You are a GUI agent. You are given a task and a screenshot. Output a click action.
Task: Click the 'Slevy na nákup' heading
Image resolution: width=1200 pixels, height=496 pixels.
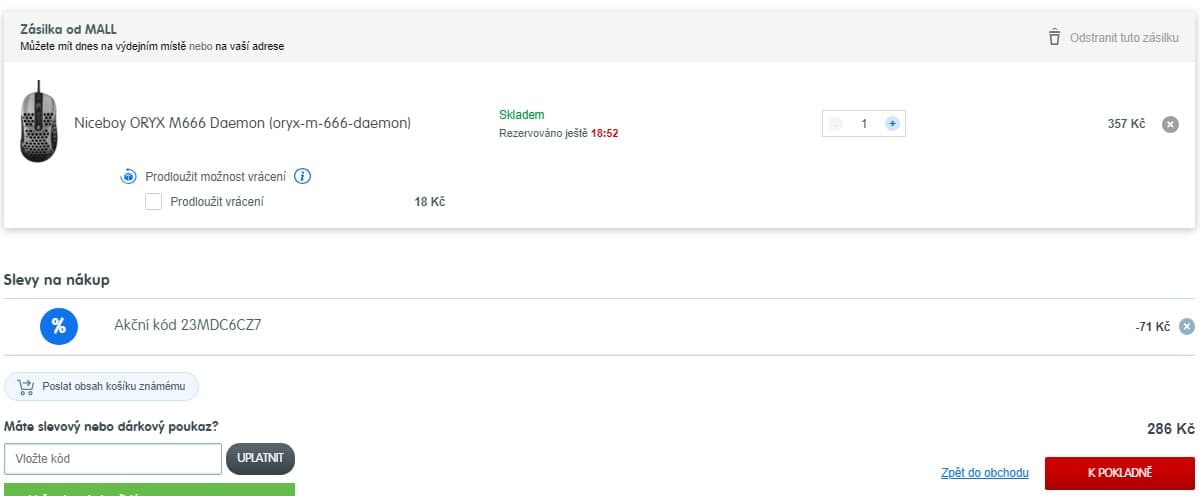pos(57,280)
